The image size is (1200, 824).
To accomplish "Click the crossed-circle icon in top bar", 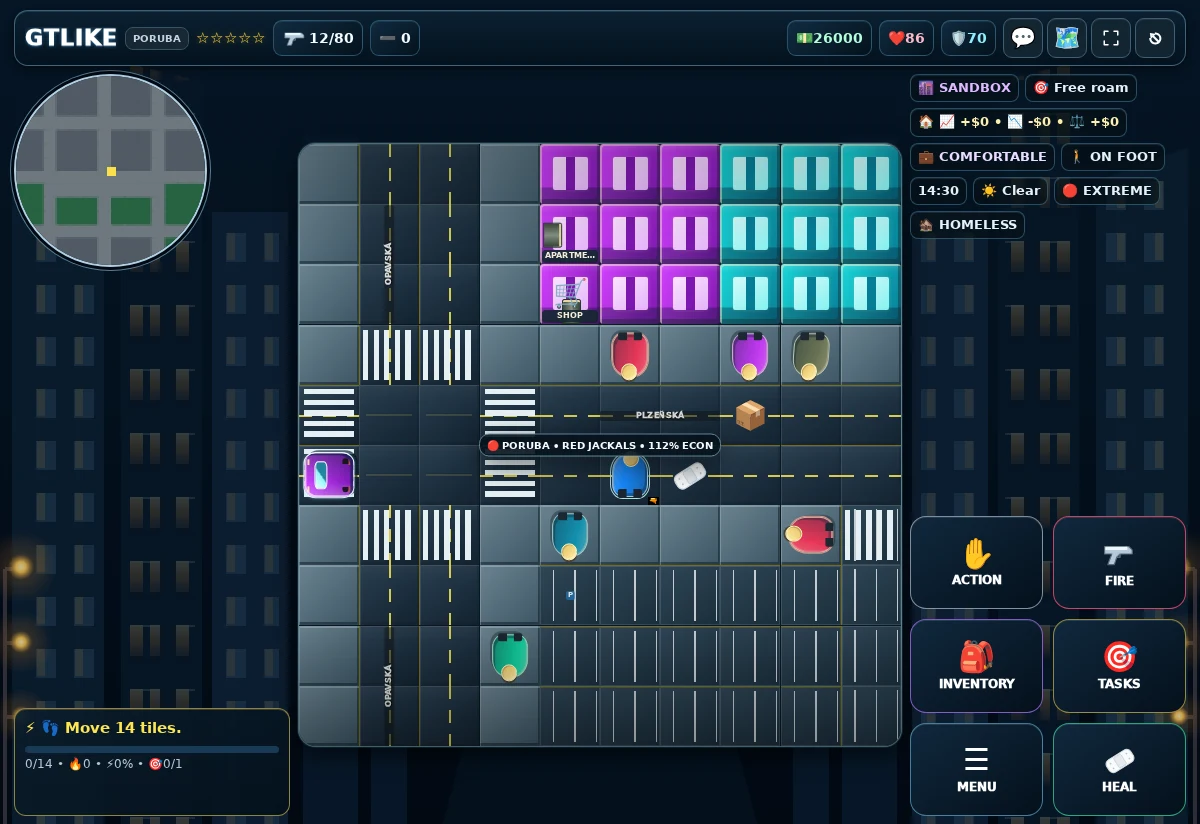I will (1155, 38).
